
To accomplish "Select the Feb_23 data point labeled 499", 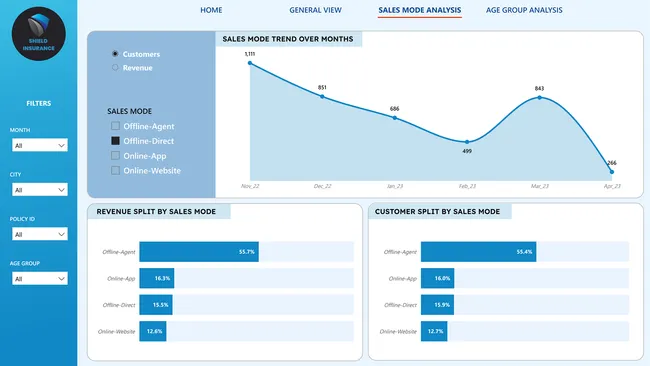I will coord(467,142).
